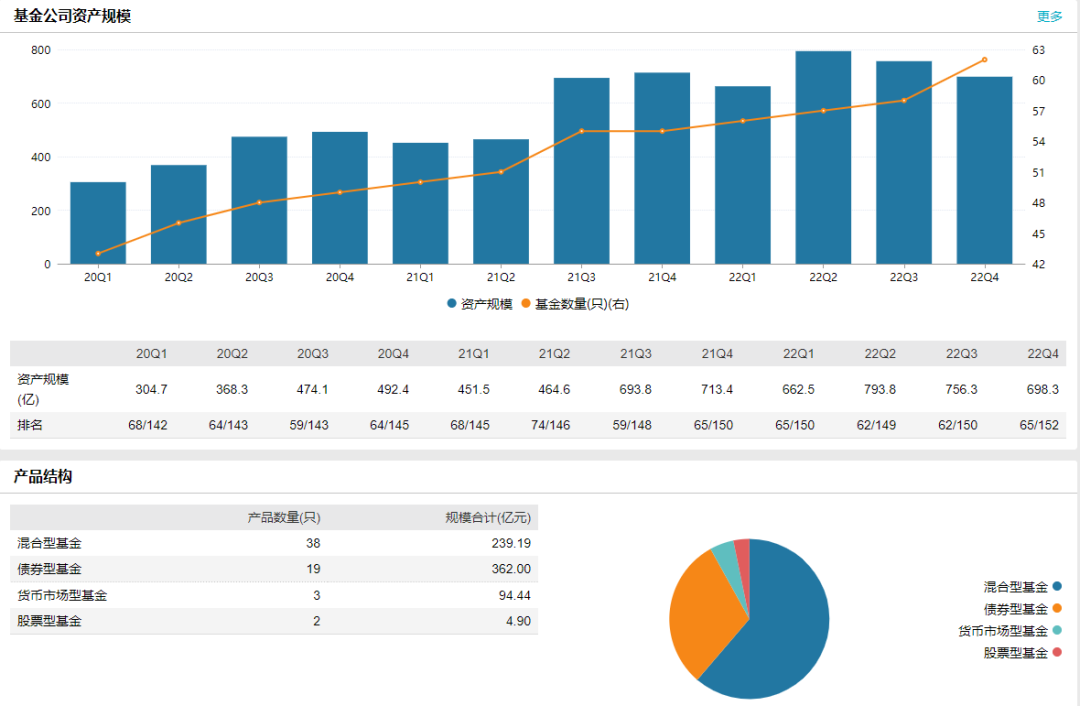Toggle the 基金数量(只)(右) legend item
Viewport: 1080px width, 706px height.
[x=575, y=304]
